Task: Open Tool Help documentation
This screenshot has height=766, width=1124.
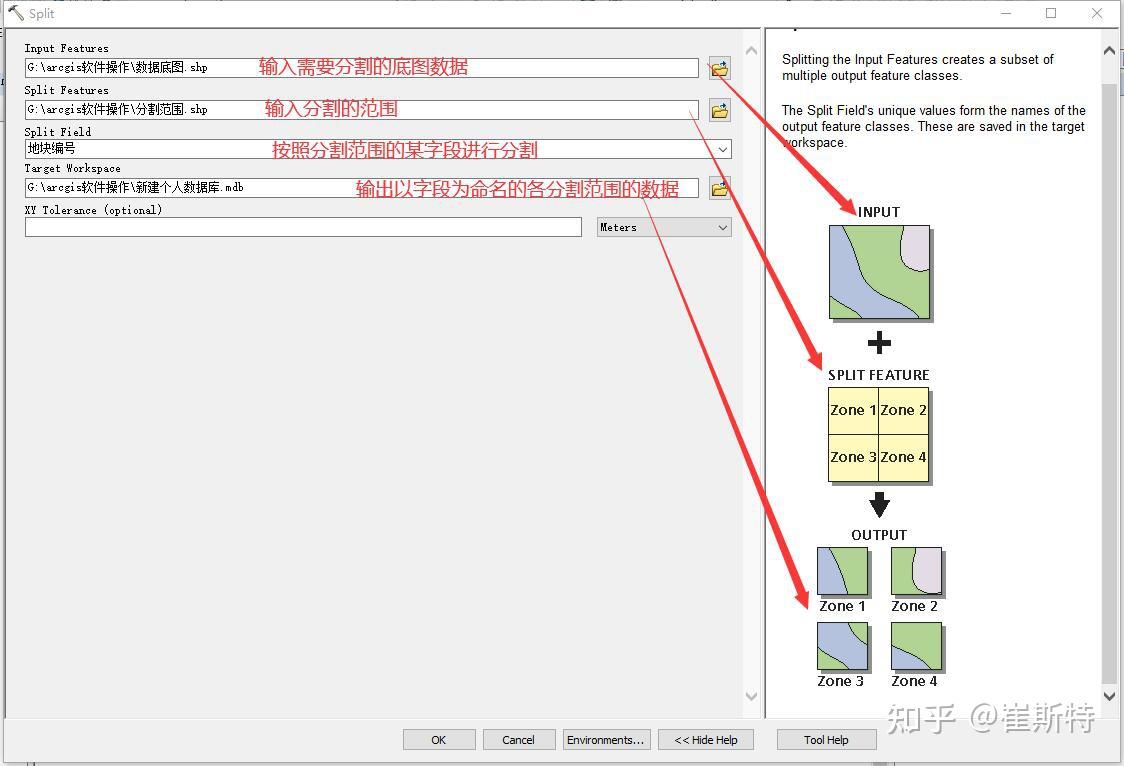Action: [826, 739]
